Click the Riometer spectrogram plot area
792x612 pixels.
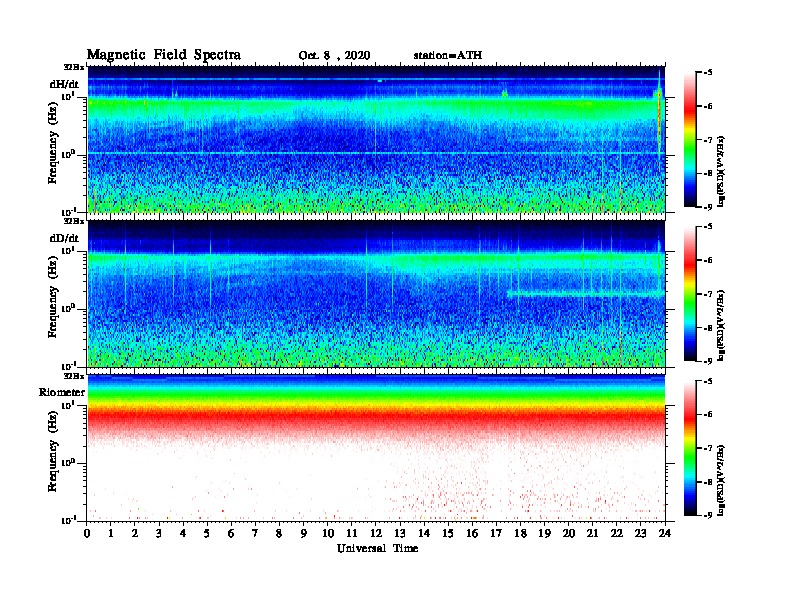[376, 448]
